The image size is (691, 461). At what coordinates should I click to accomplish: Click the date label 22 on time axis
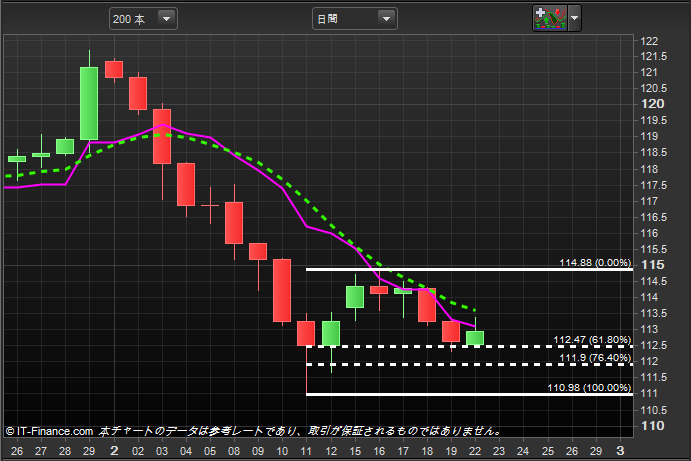pyautogui.click(x=475, y=451)
